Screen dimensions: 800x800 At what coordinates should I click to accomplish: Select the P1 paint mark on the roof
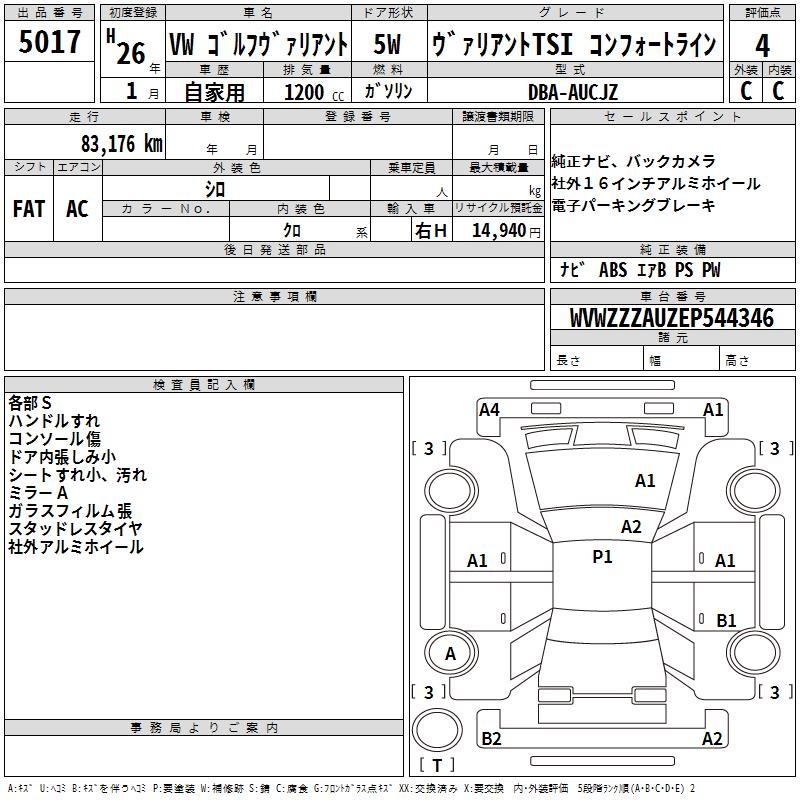(x=602, y=557)
